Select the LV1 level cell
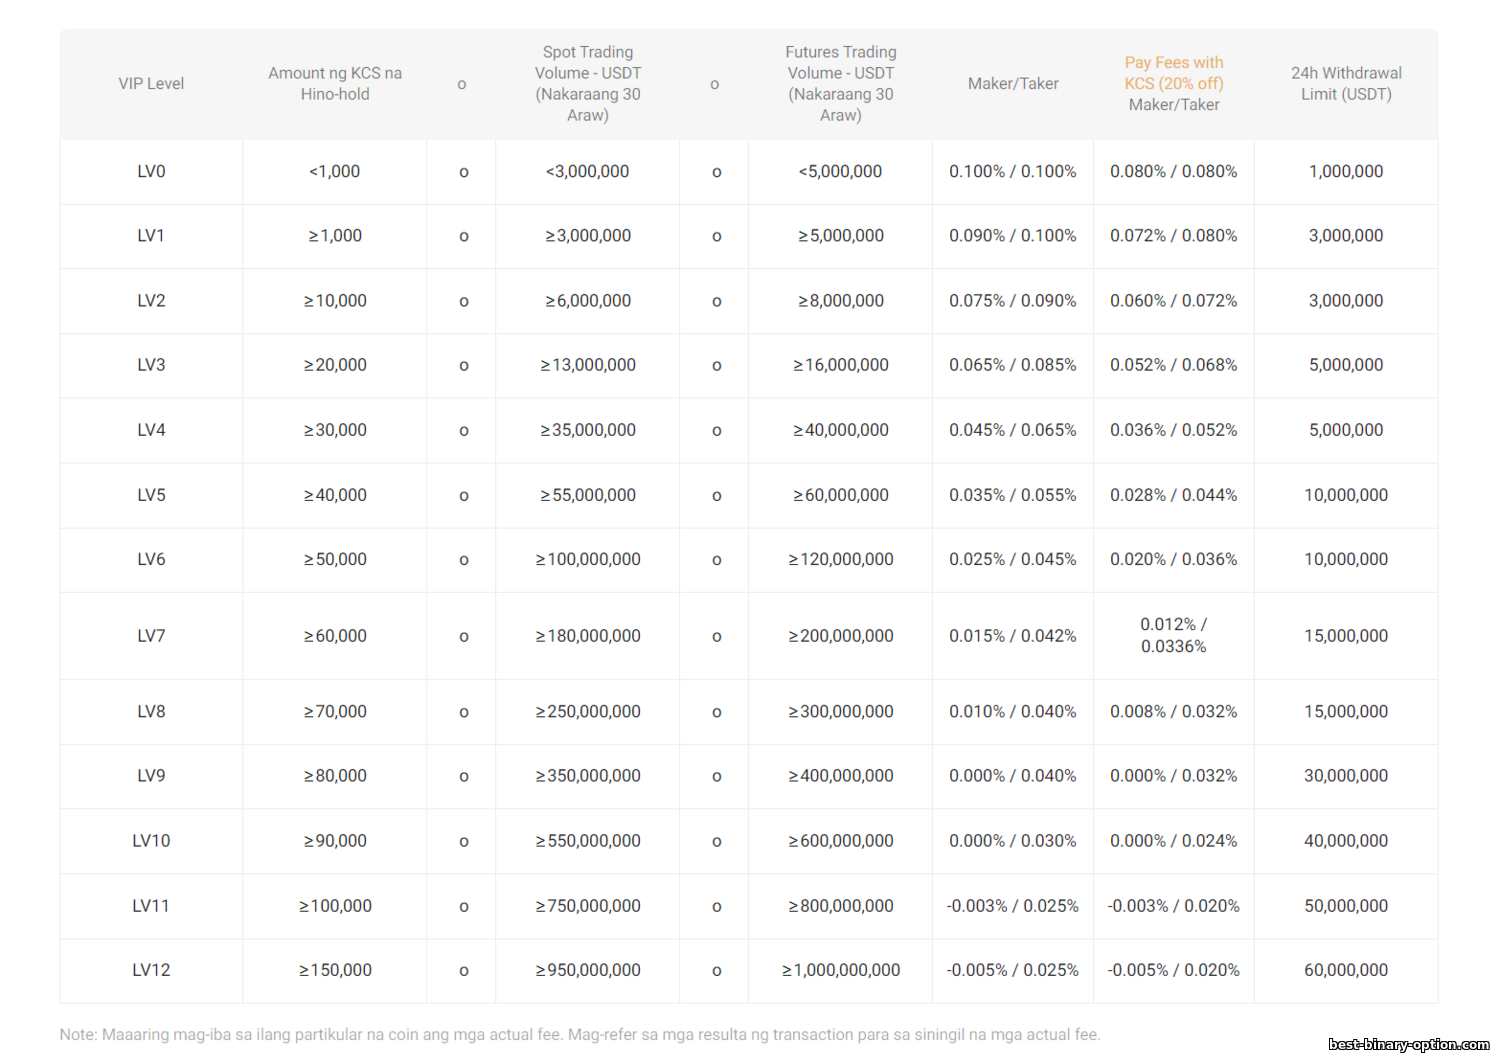 [151, 236]
